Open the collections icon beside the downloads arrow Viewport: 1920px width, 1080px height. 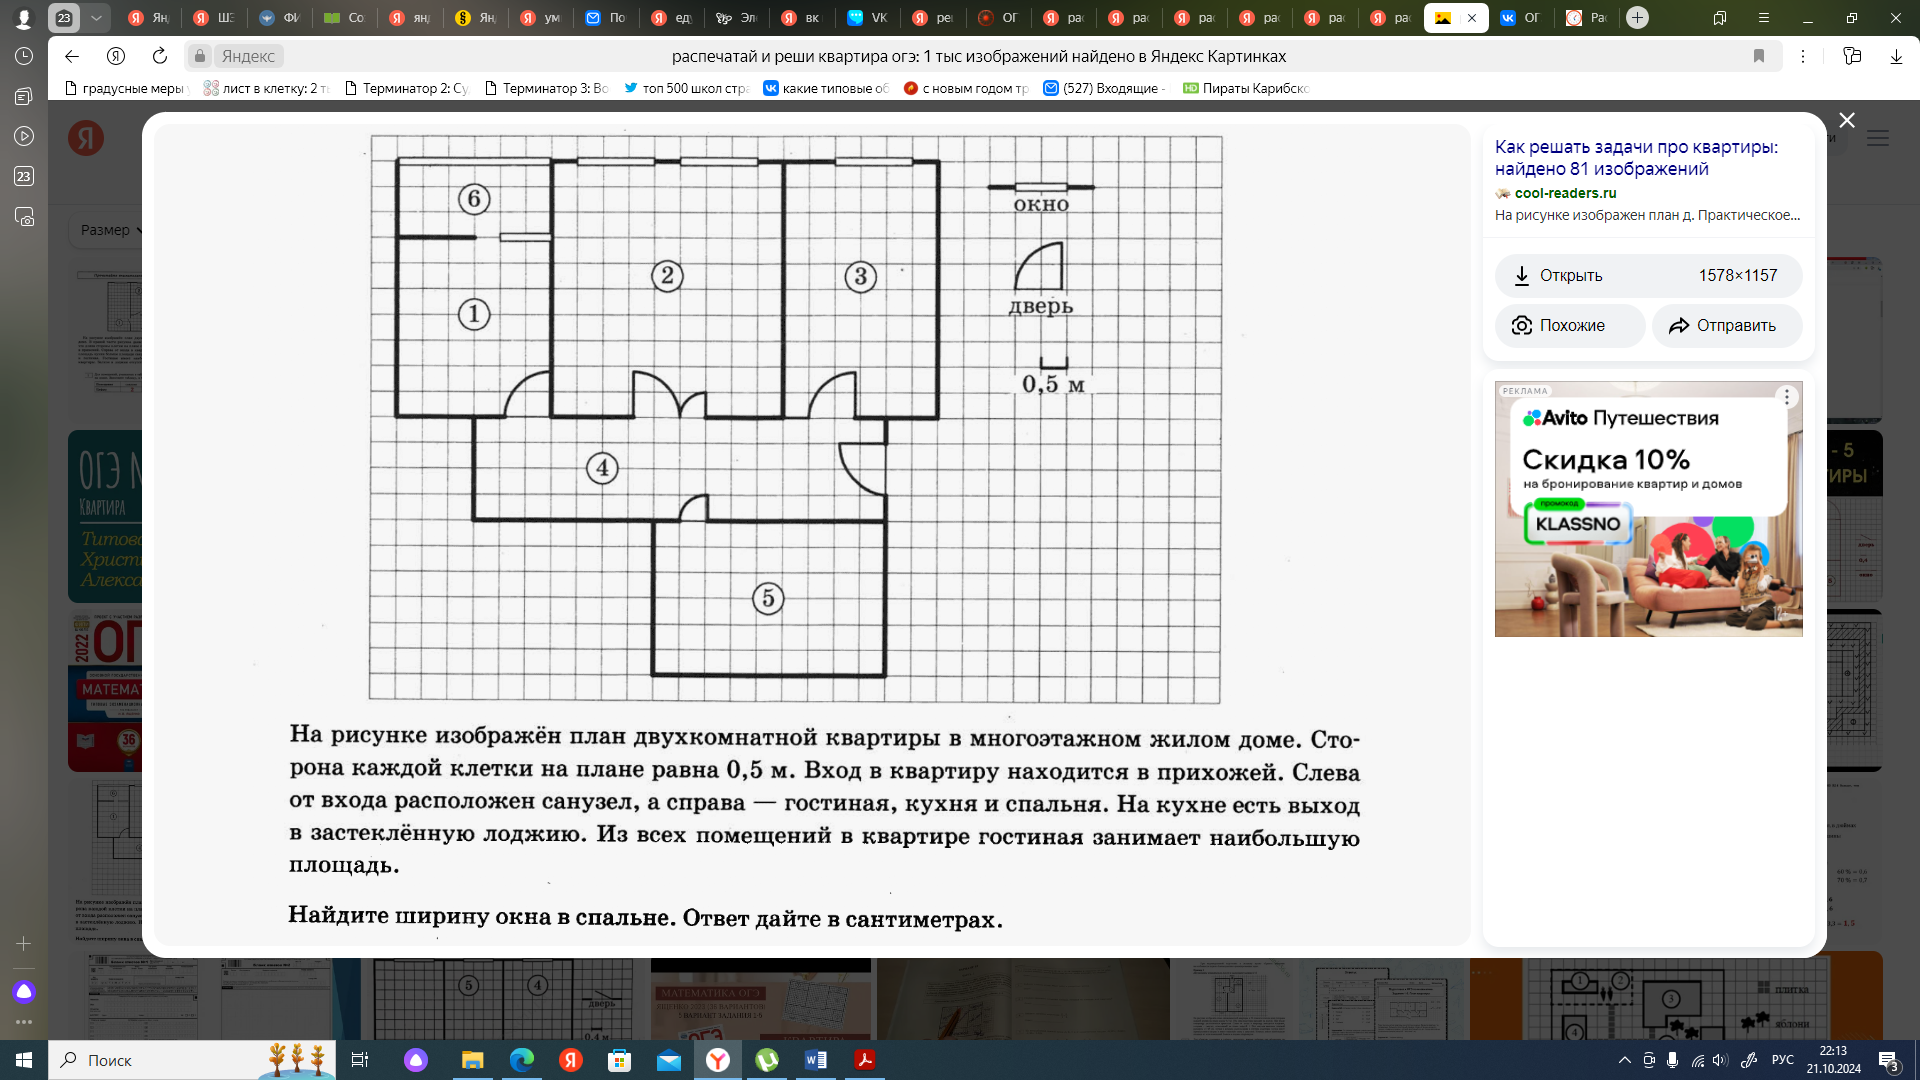pyautogui.click(x=1852, y=56)
